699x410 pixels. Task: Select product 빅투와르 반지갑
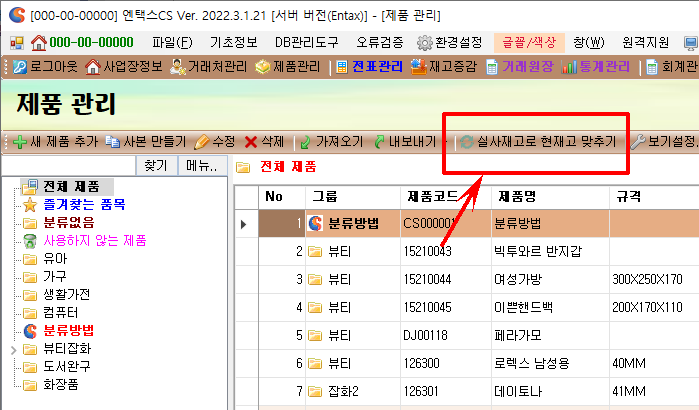click(x=538, y=252)
